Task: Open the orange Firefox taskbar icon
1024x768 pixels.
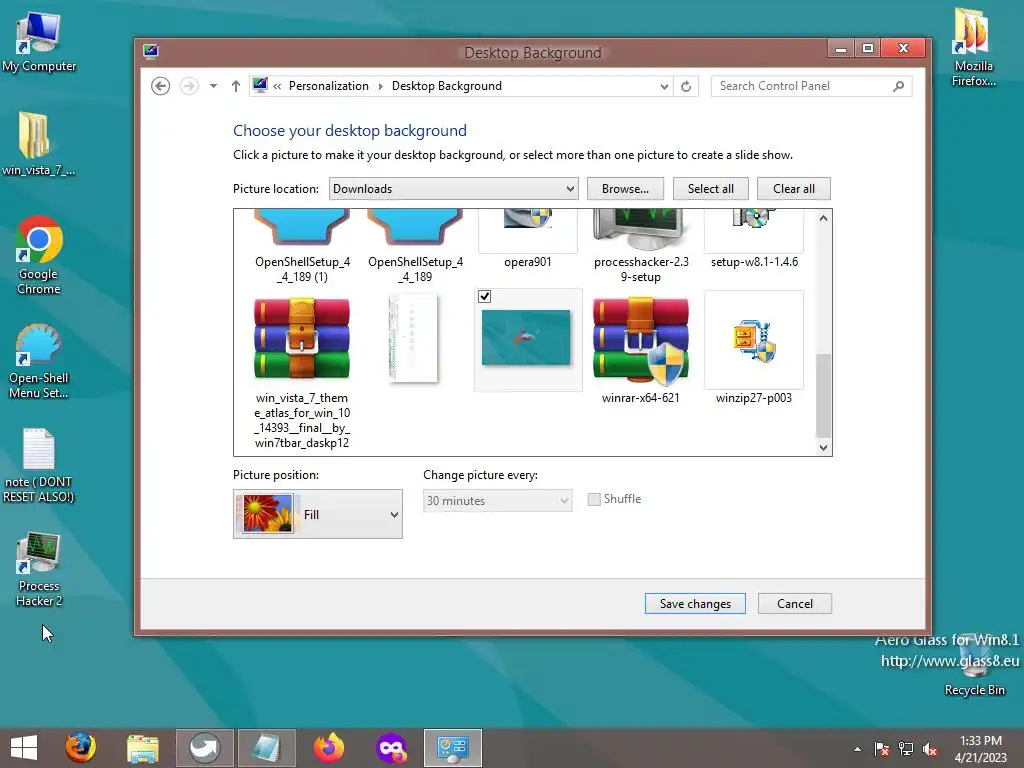Action: (x=328, y=748)
